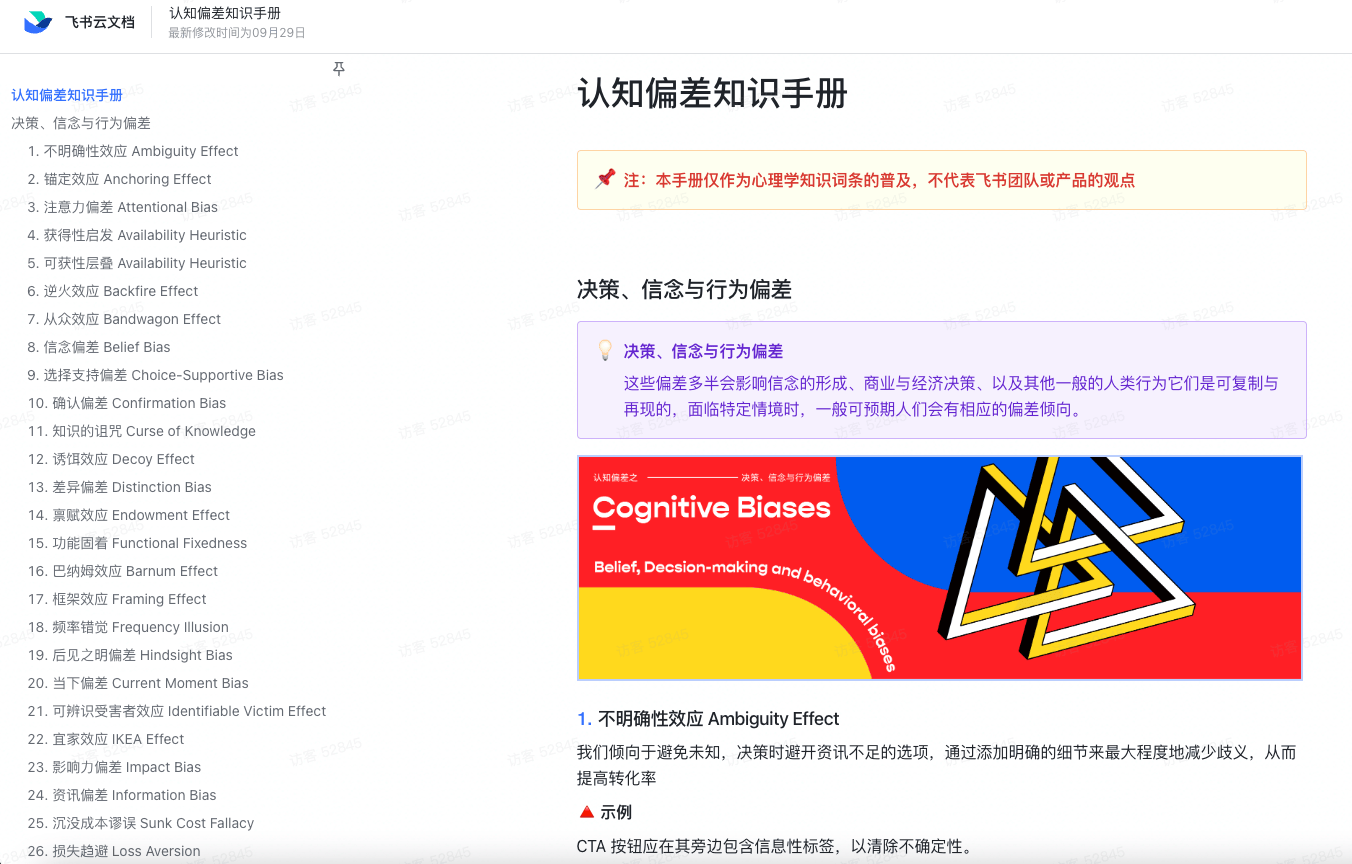Click the purple callout description paragraph

coord(951,396)
